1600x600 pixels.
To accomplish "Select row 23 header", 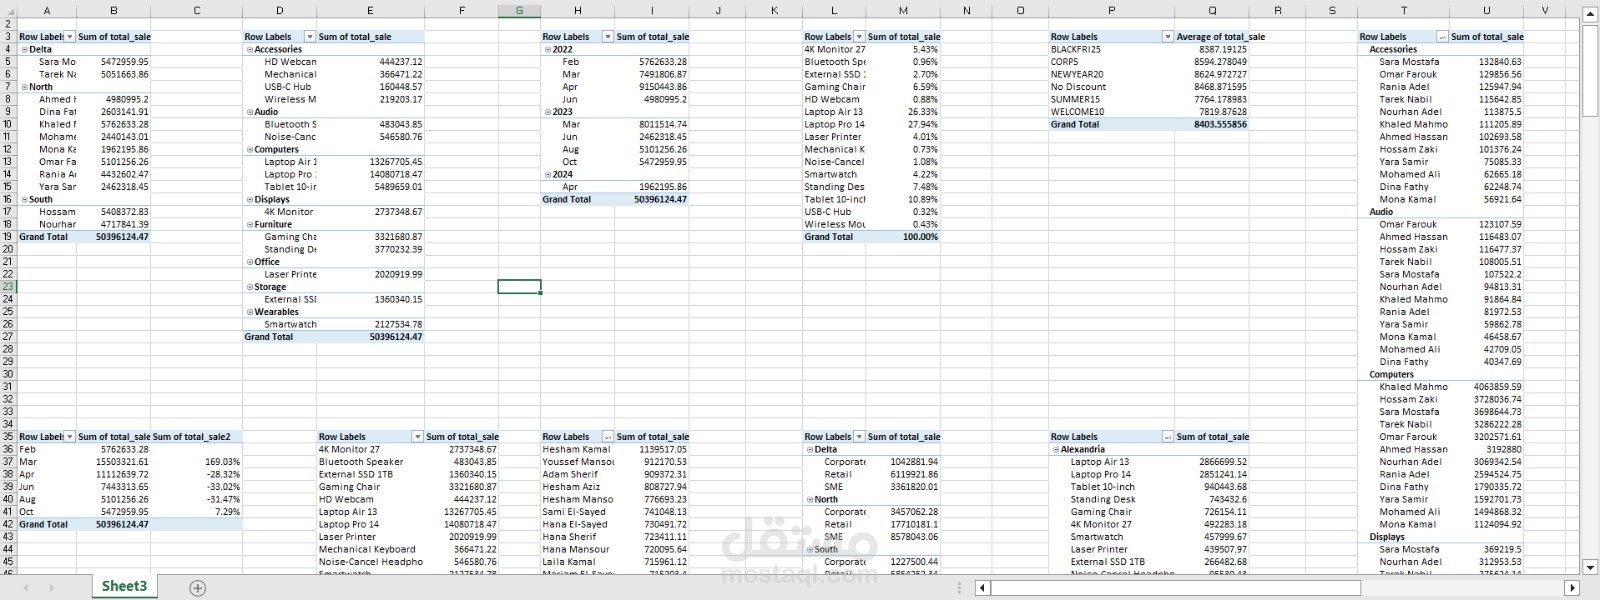I will [8, 287].
